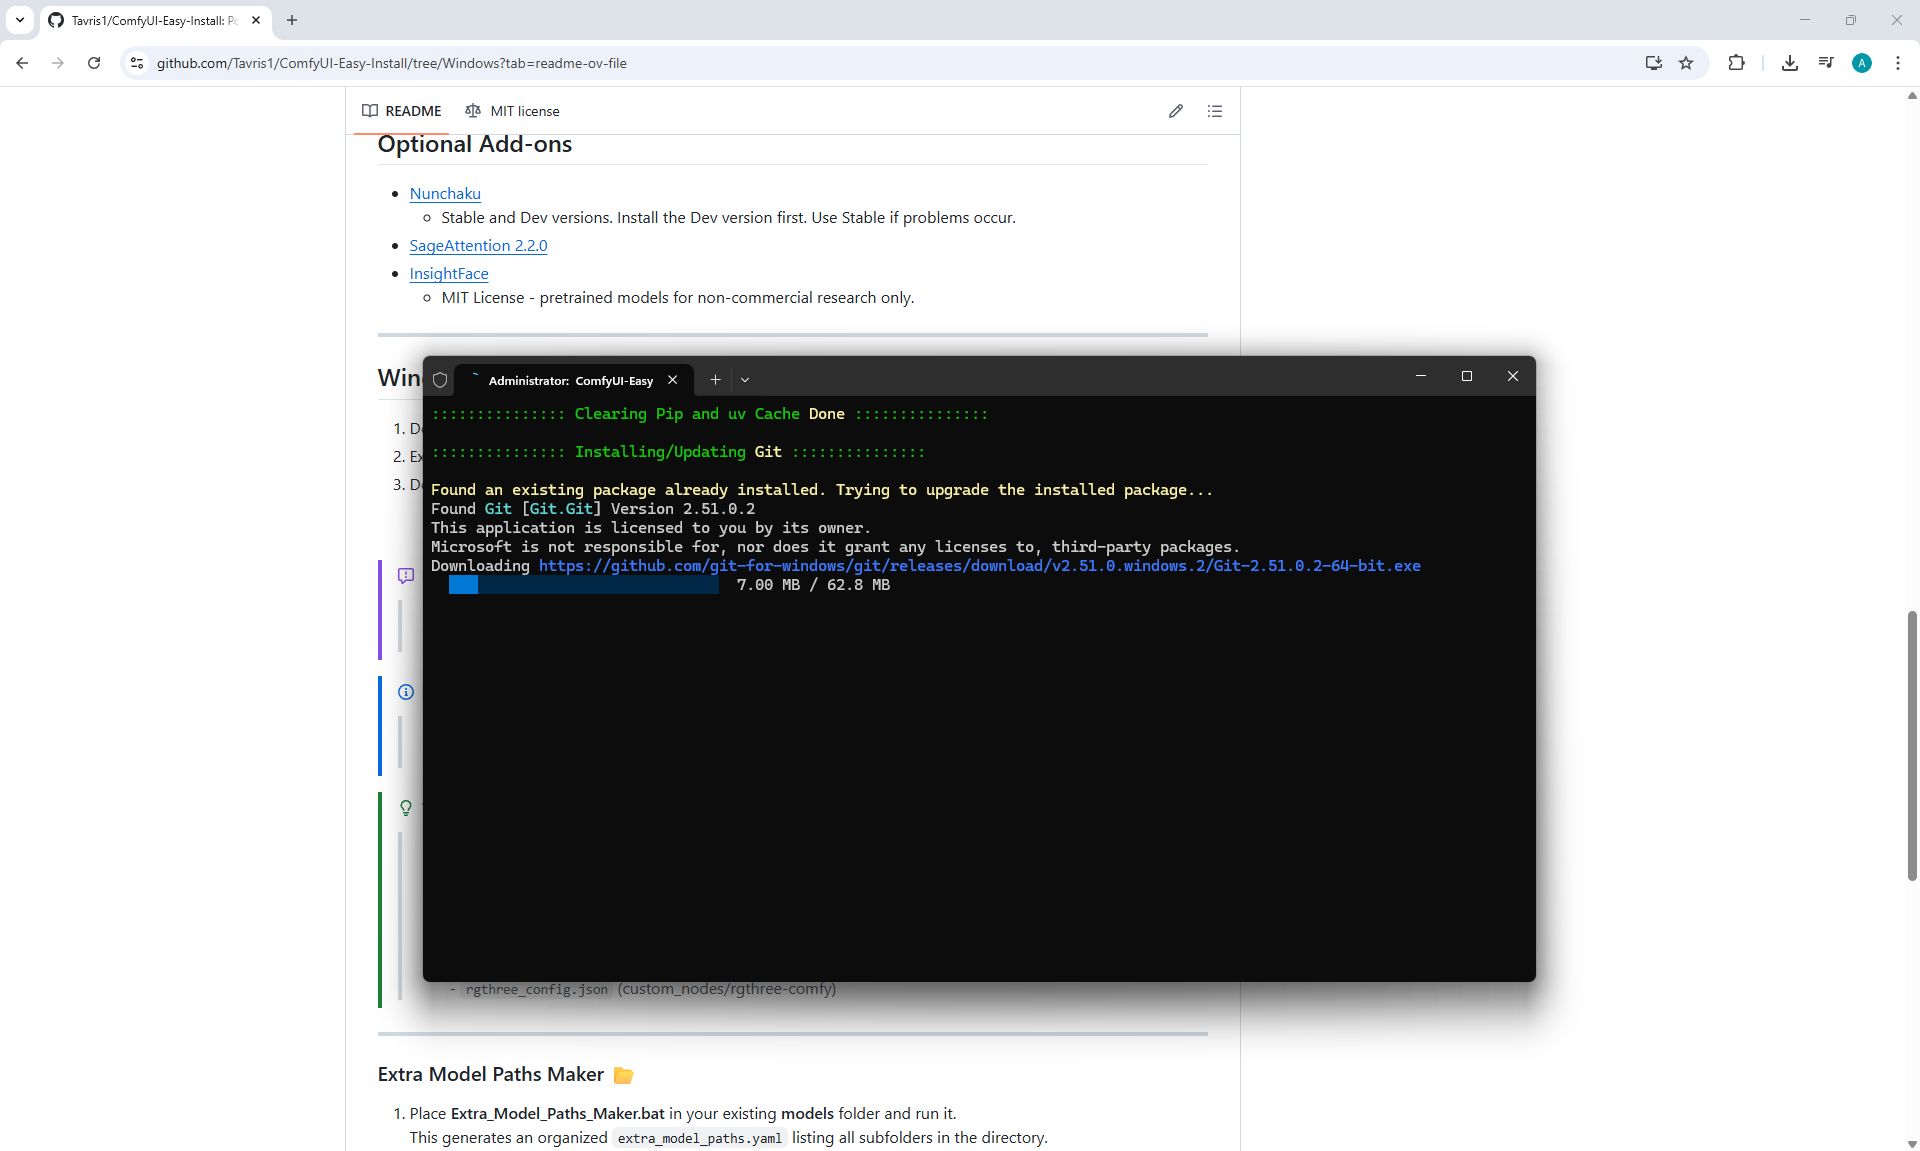This screenshot has height=1151, width=1920.
Task: Open the terminal new-tab dropdown chevron
Action: [x=745, y=380]
